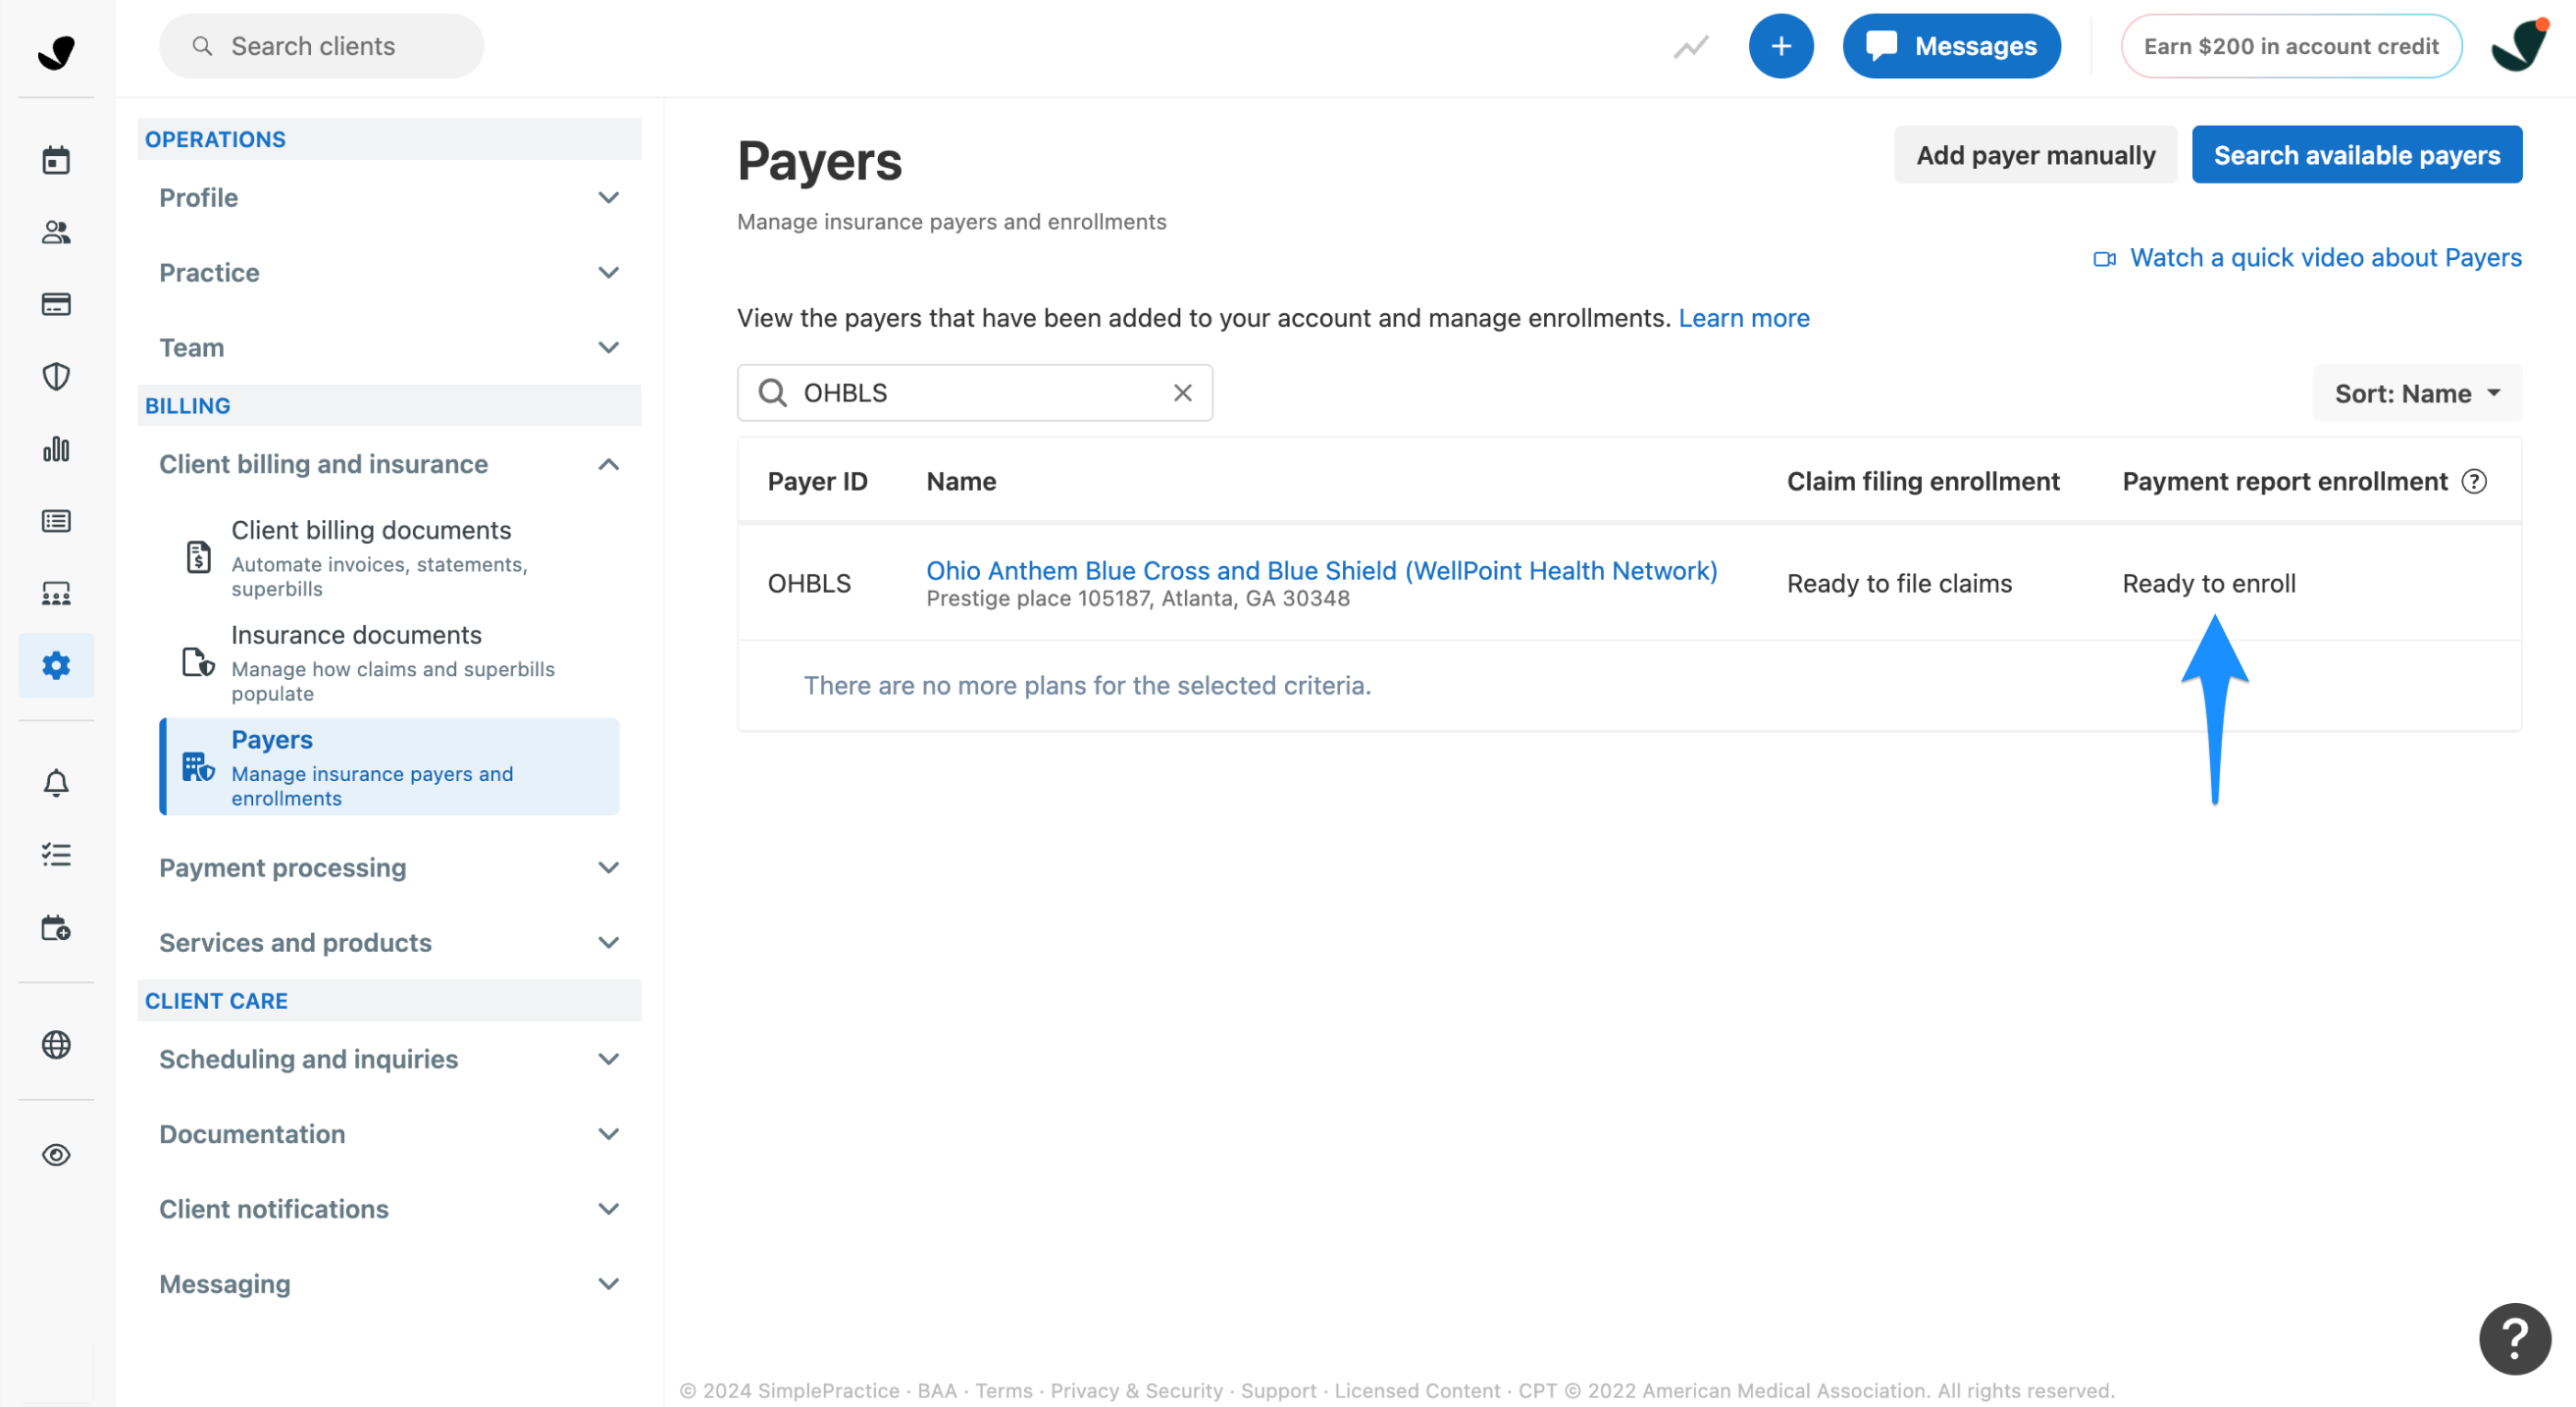The image size is (2576, 1407).
Task: Click the trend line icon in header
Action: pos(1691,46)
